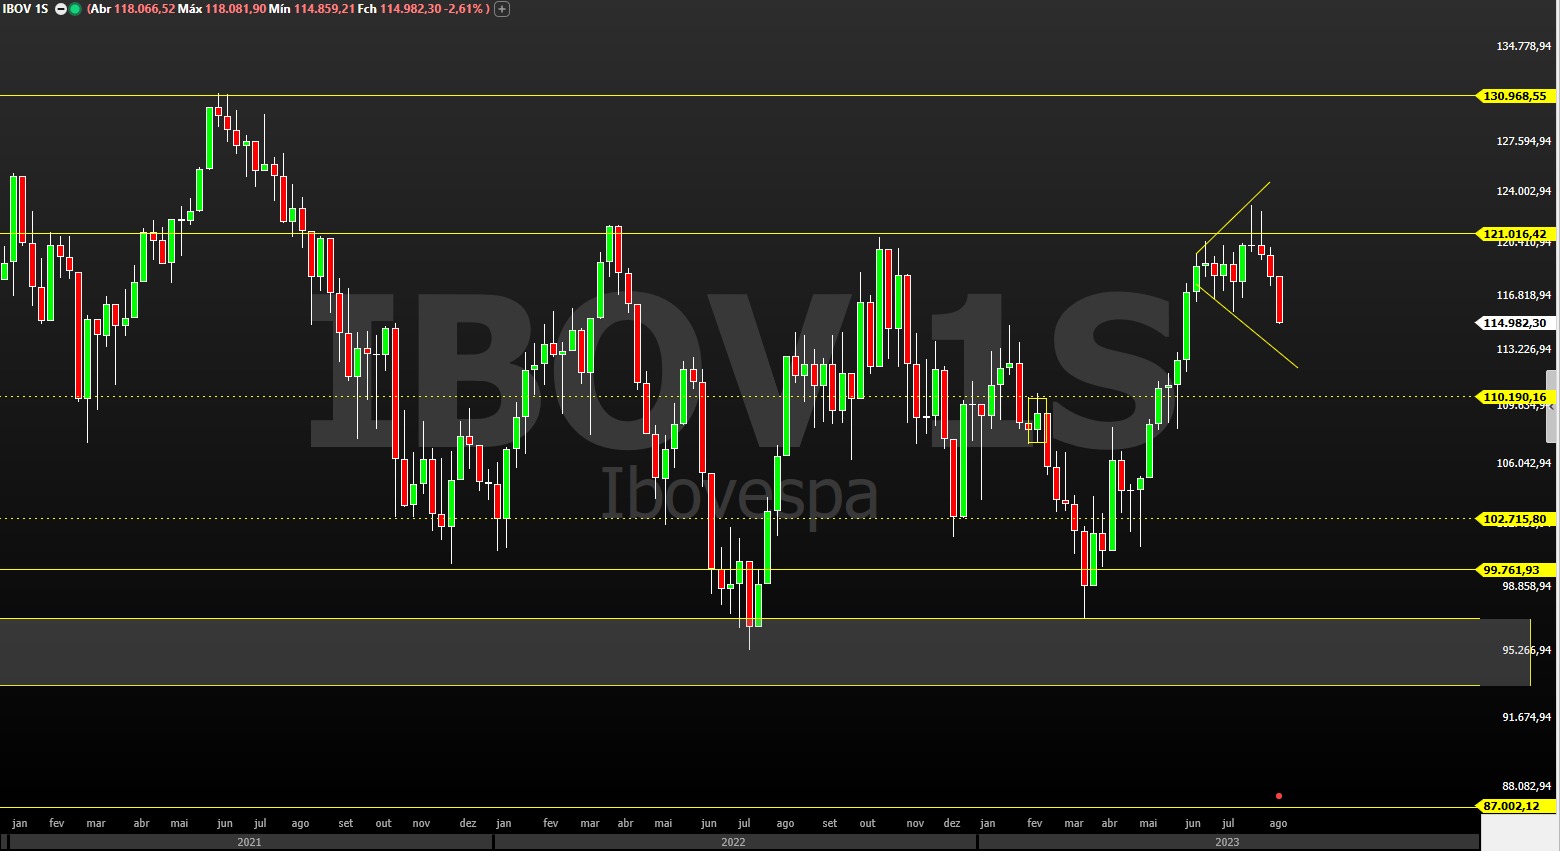Click the 2022 year bar in the timeline
Viewport: 1560px width, 851px height.
734,841
